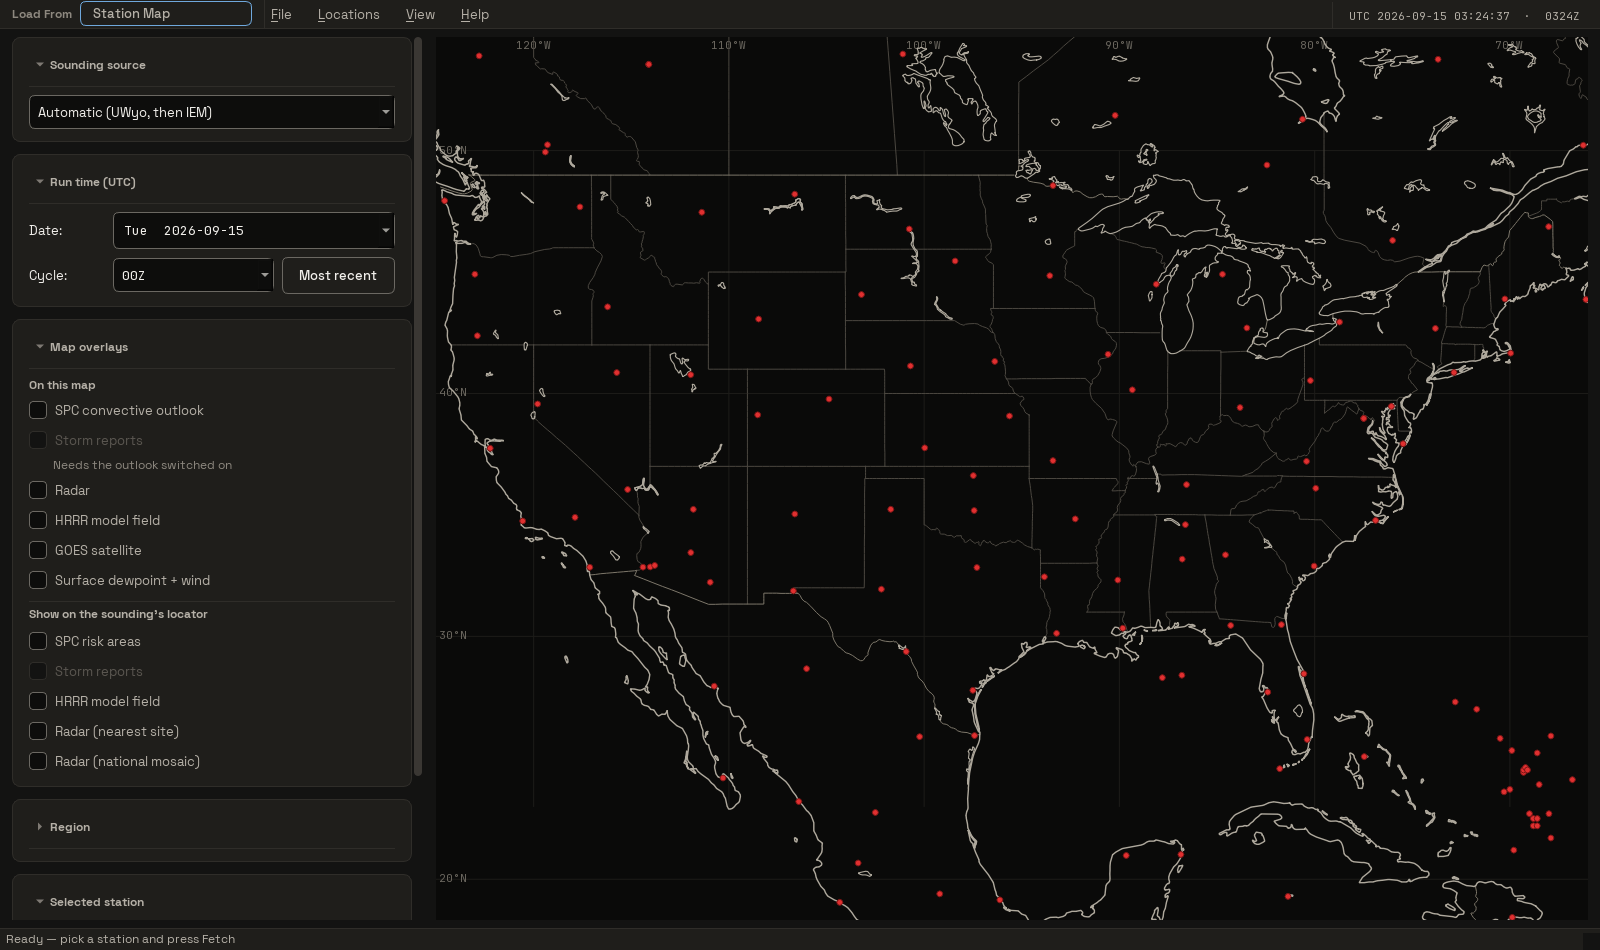This screenshot has height=950, width=1600.
Task: Click 'Needs the outlook switched on' note
Action: click(142, 465)
